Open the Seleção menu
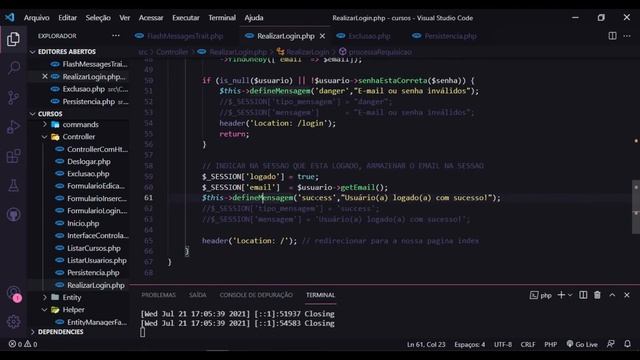This screenshot has width=640, height=360. [98, 18]
